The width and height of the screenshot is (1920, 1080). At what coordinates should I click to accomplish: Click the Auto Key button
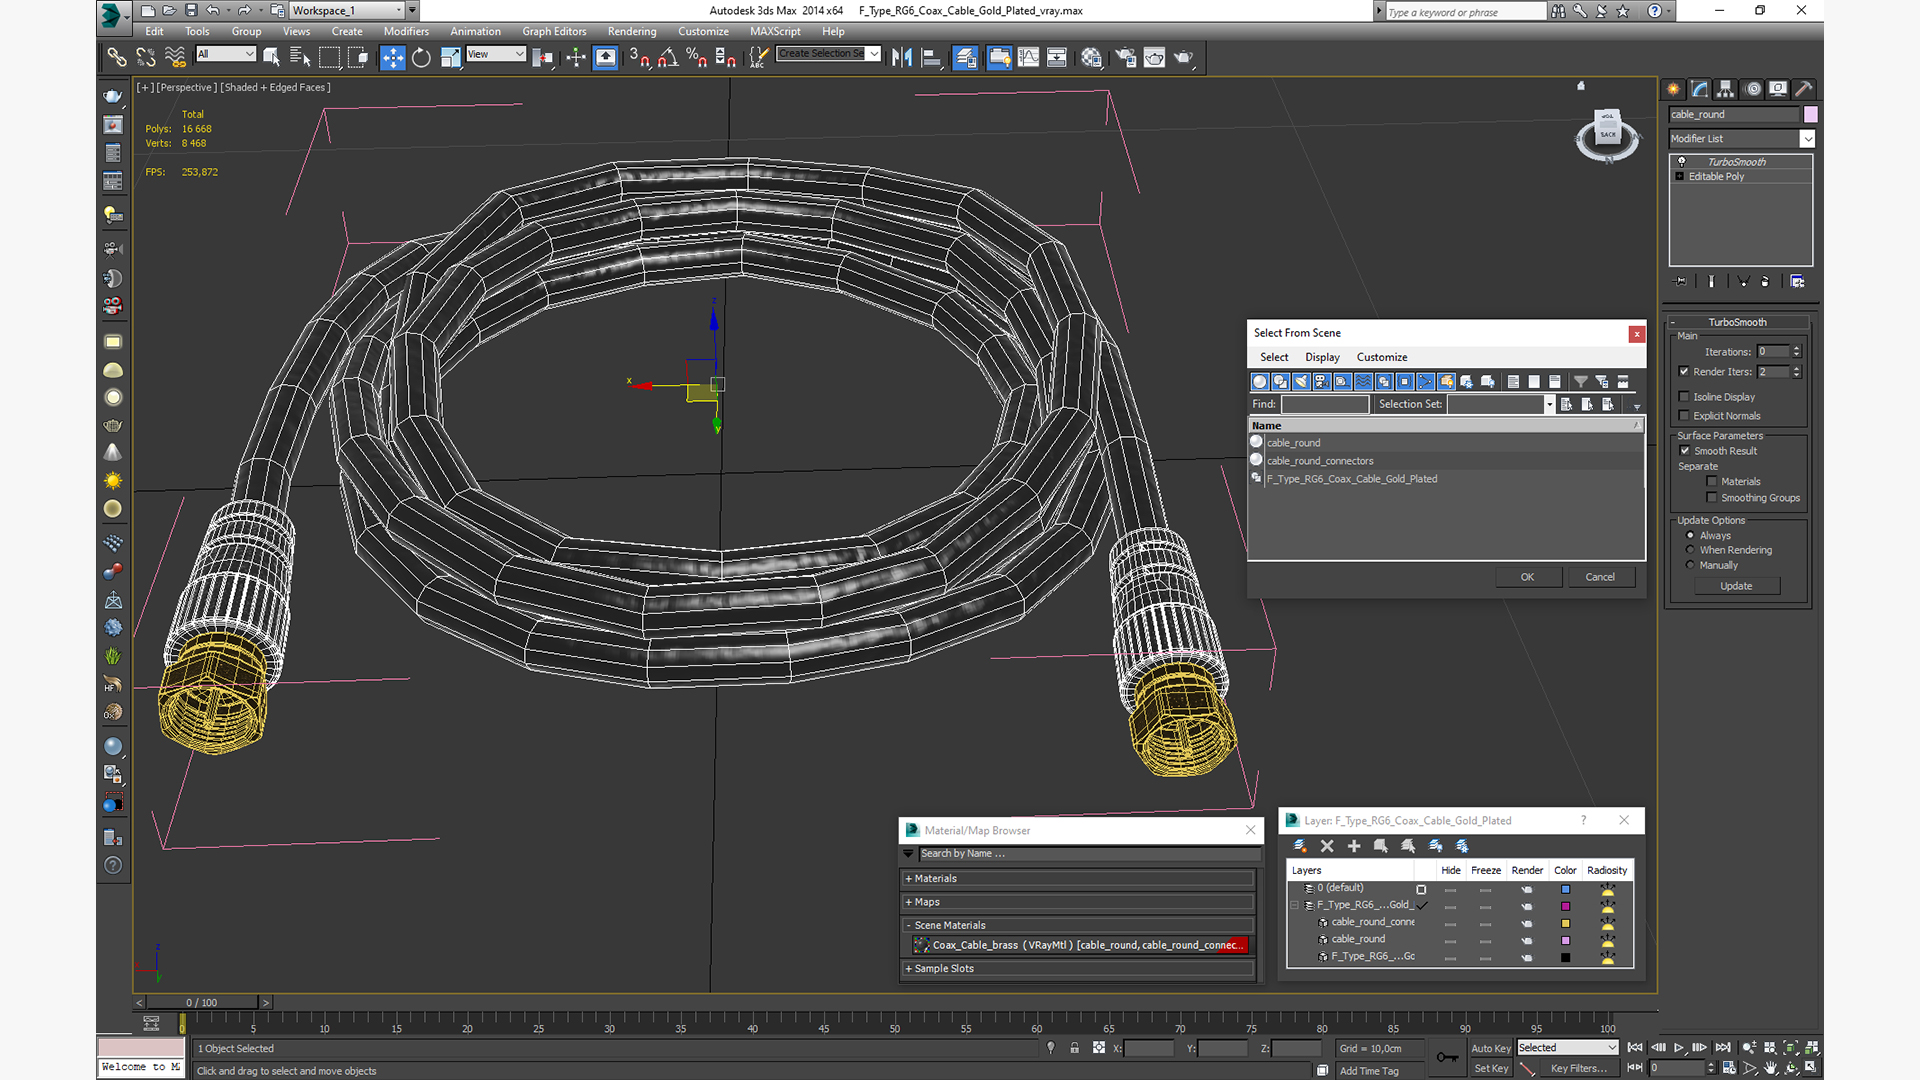click(1491, 1048)
